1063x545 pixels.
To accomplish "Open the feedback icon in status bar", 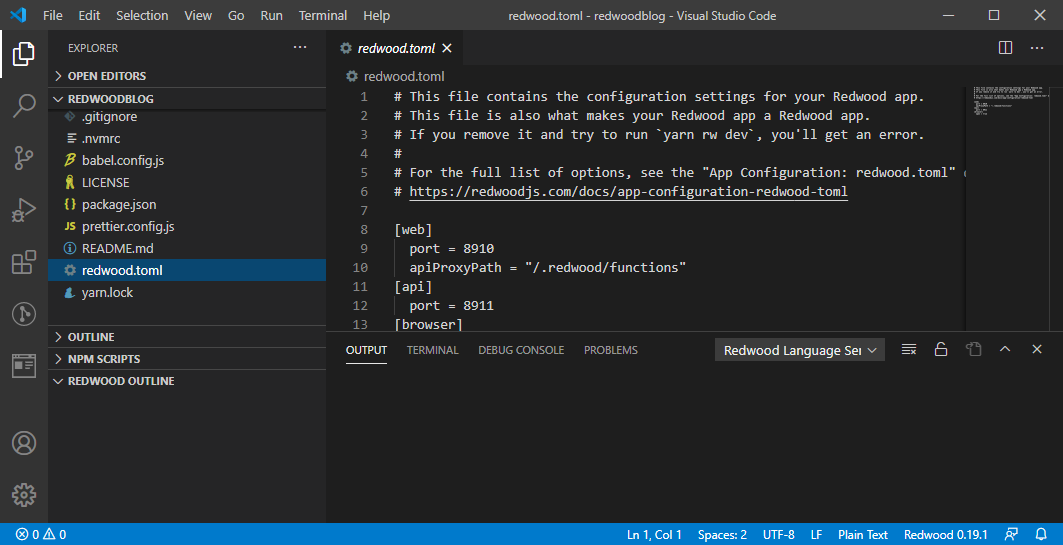I will (1011, 535).
